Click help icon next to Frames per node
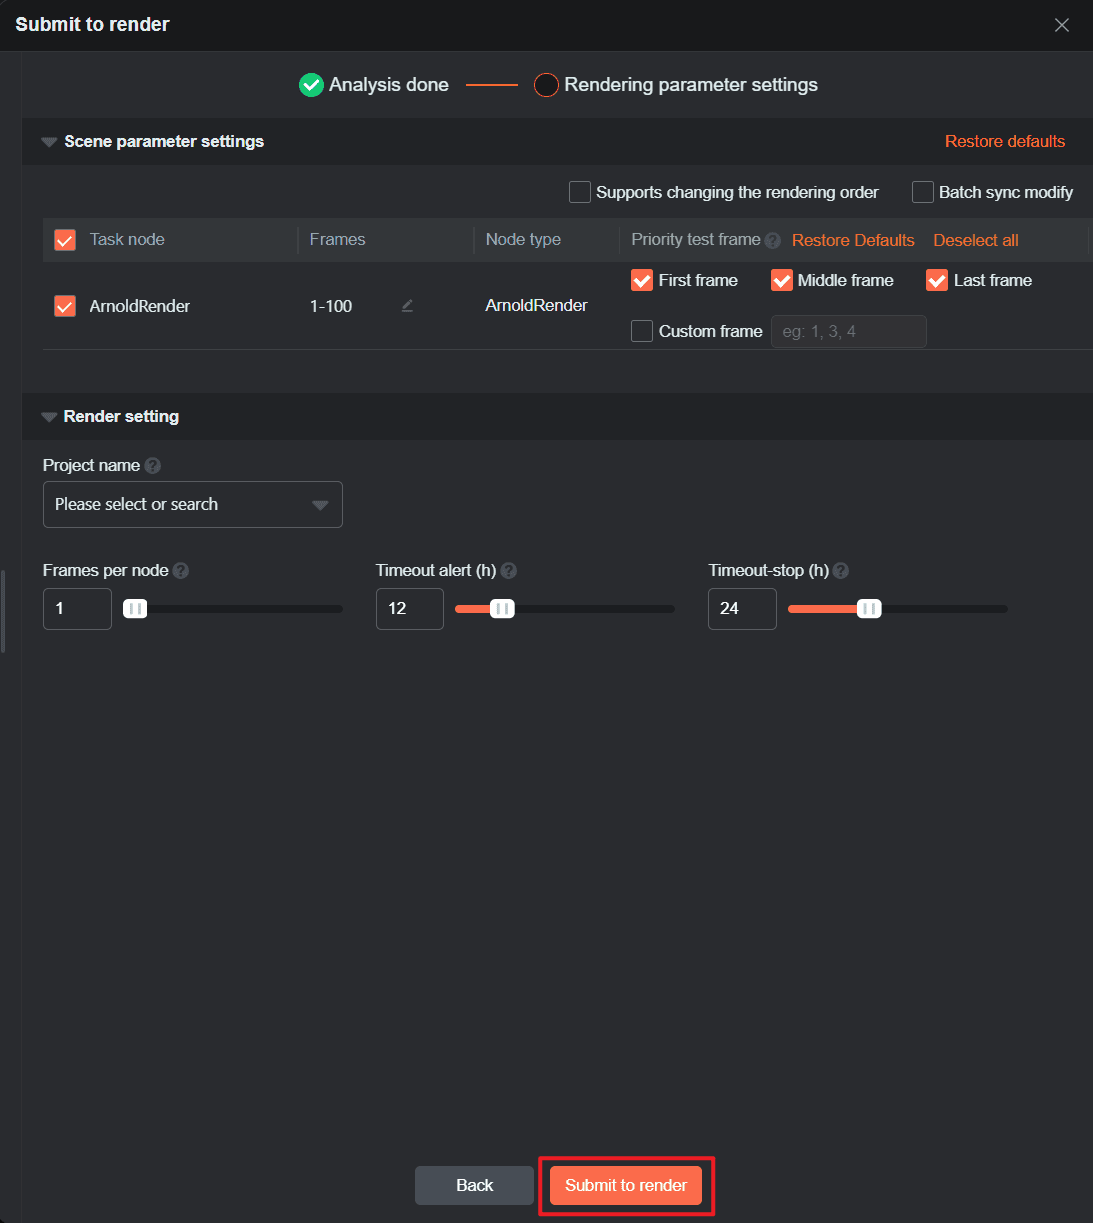The image size is (1093, 1223). coord(181,570)
